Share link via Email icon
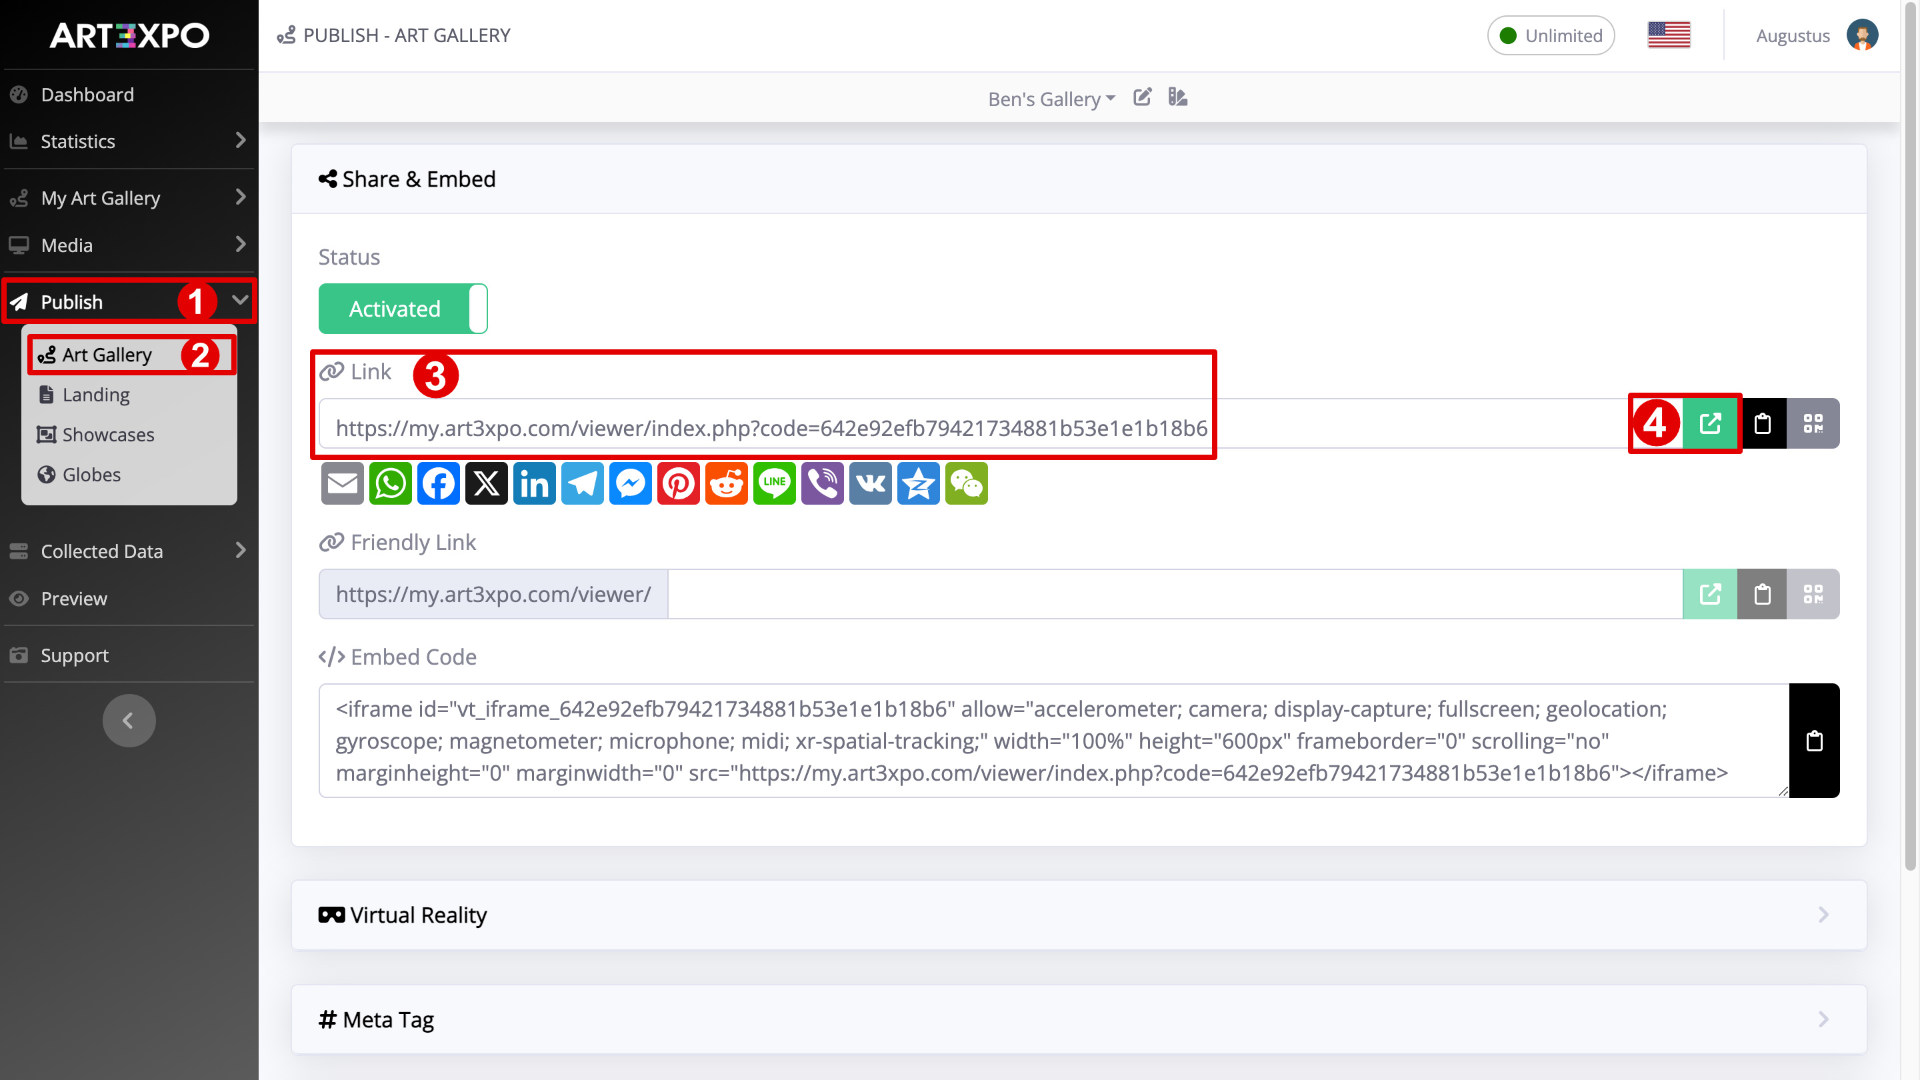Viewport: 1920px width, 1080px height. pos(342,484)
